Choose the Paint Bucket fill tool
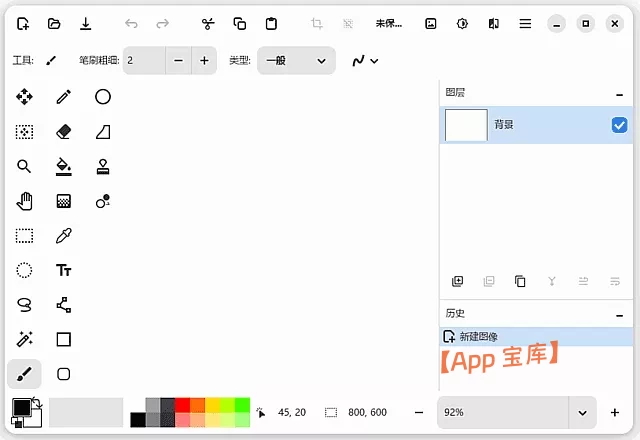 pos(64,166)
